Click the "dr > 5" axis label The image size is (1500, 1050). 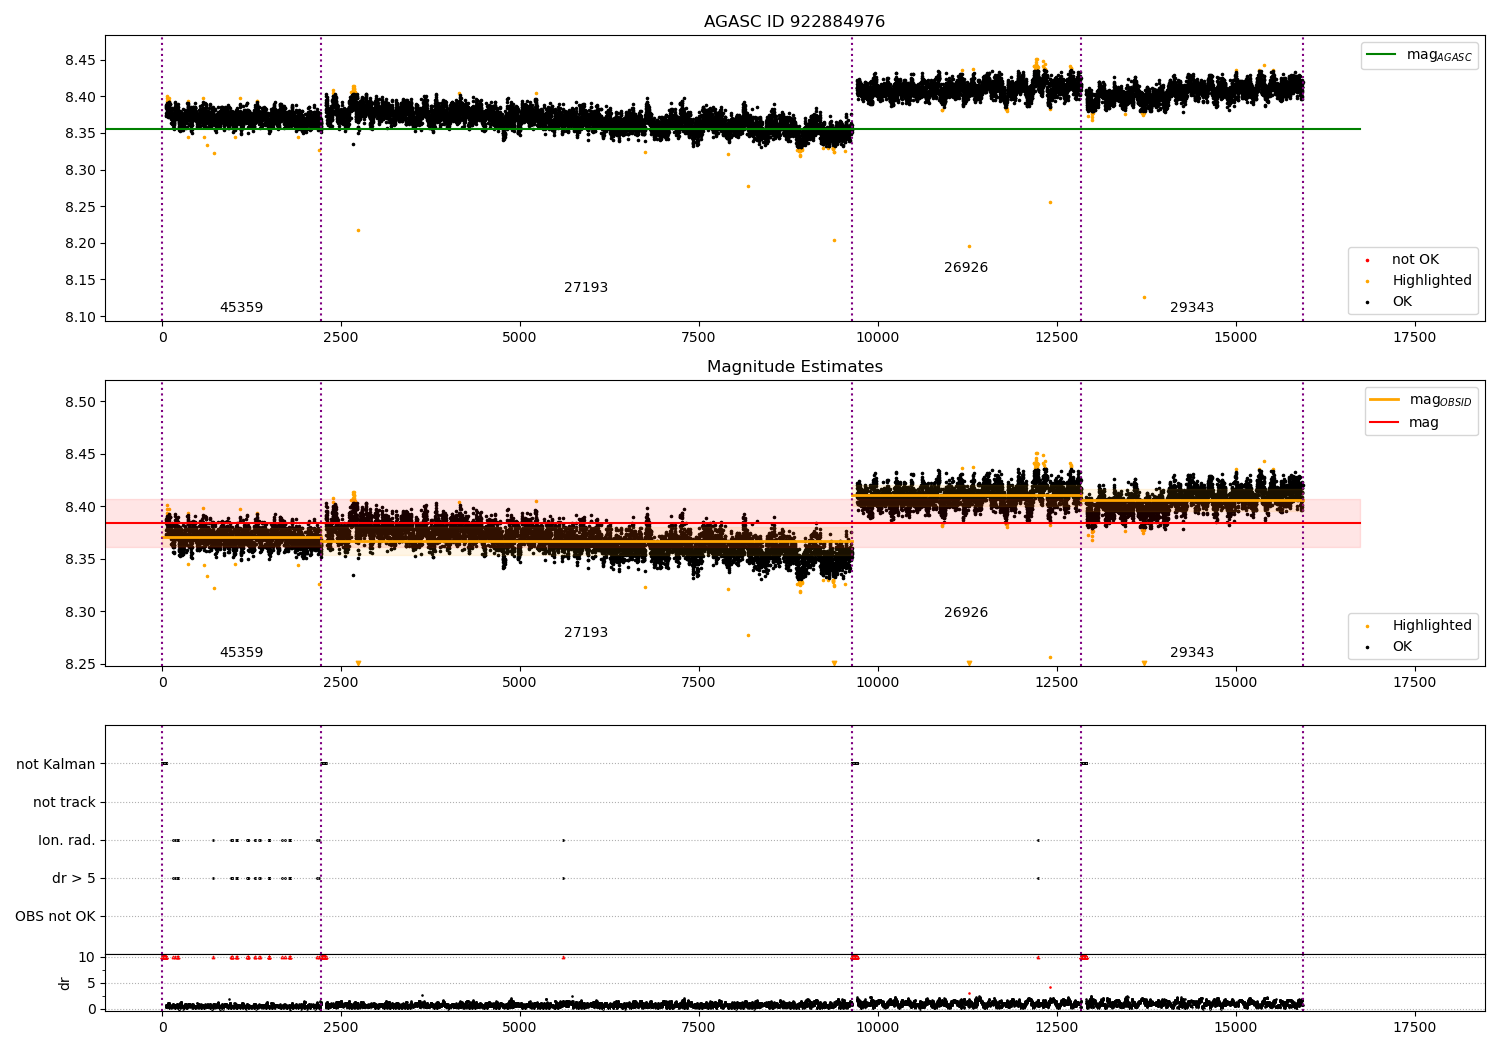coord(74,879)
